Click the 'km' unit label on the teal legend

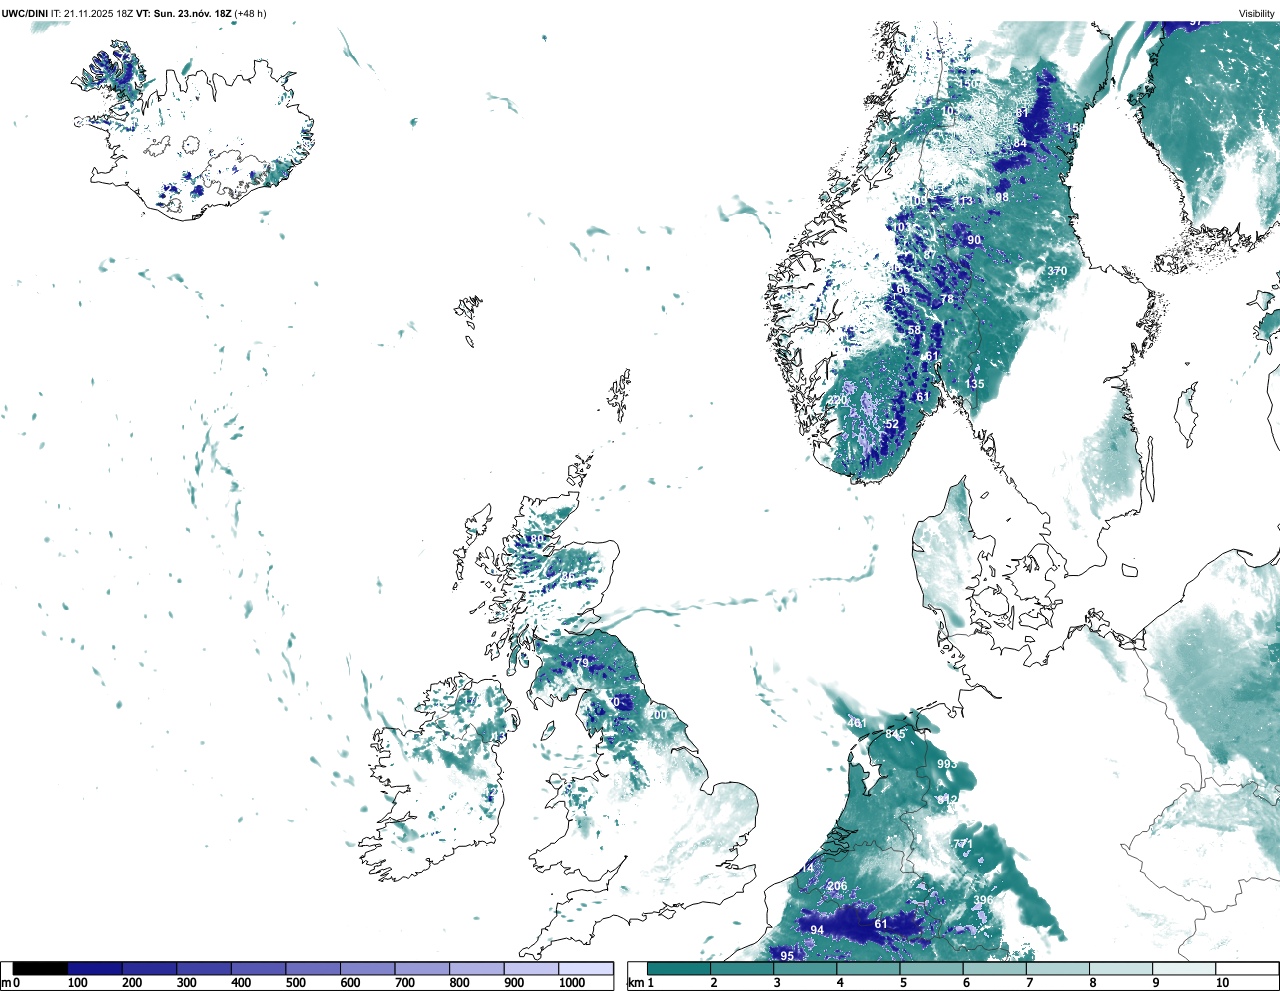(634, 983)
